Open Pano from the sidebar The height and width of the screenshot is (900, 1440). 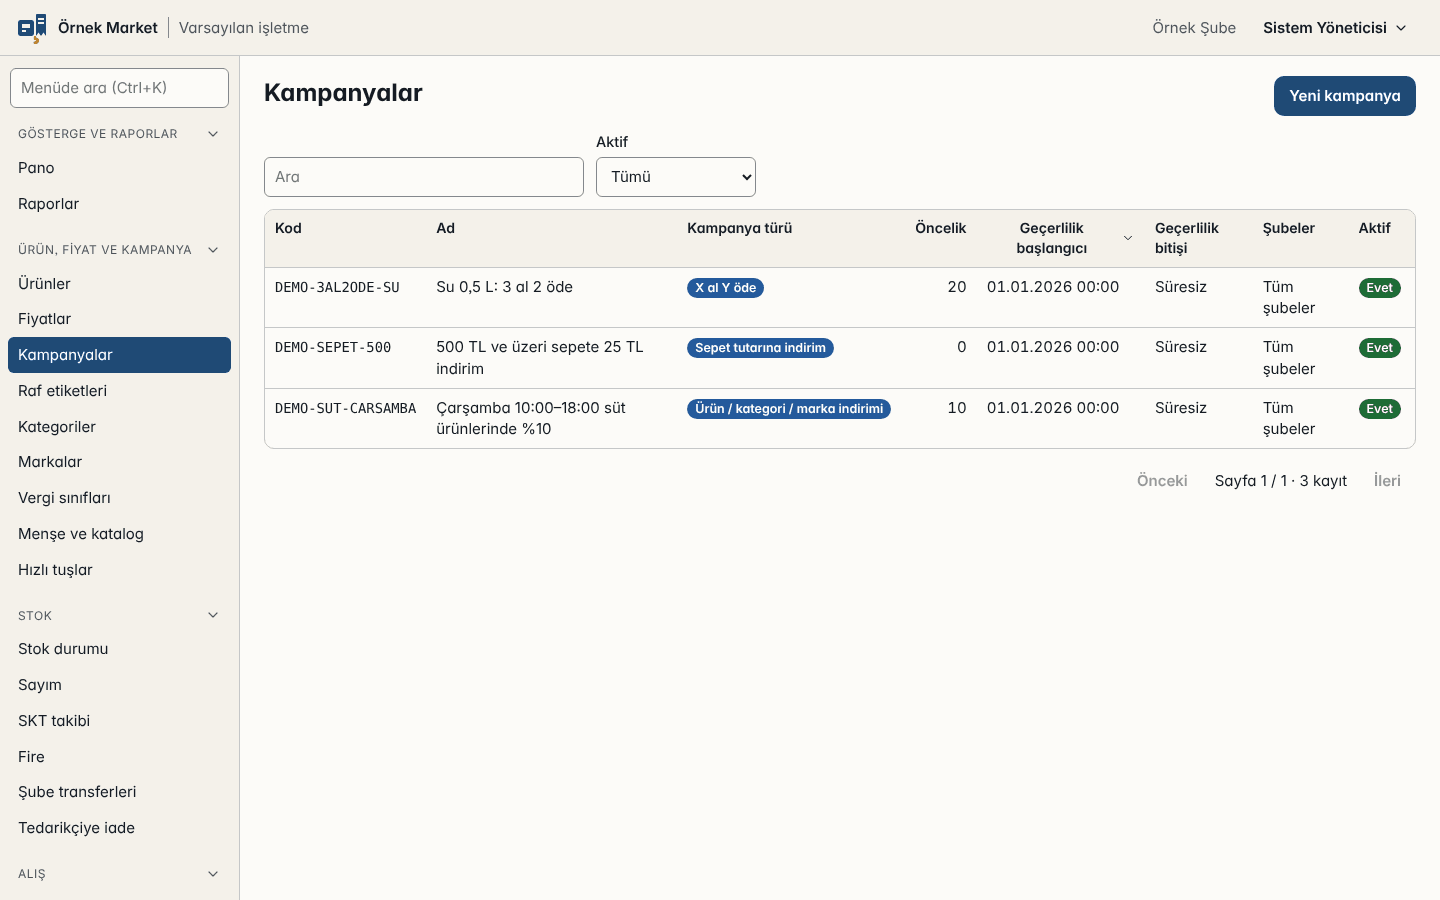click(119, 168)
